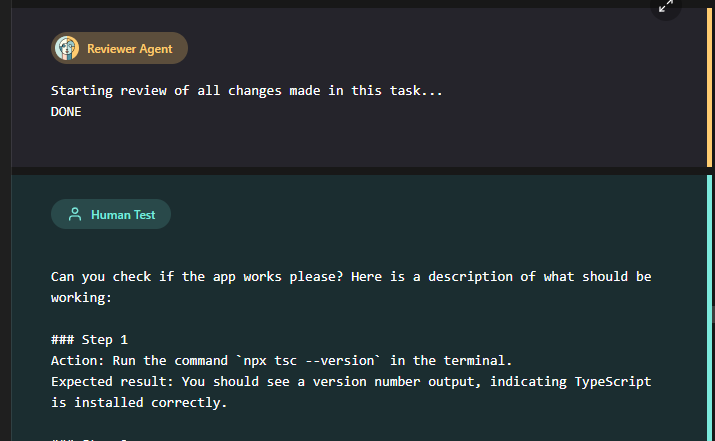This screenshot has width=715, height=441.
Task: Click the yellow accent bar beside Reviewer message
Action: point(709,90)
